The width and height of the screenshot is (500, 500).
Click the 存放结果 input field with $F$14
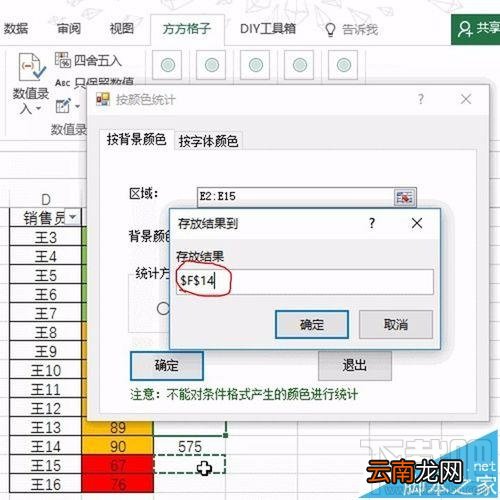(305, 282)
